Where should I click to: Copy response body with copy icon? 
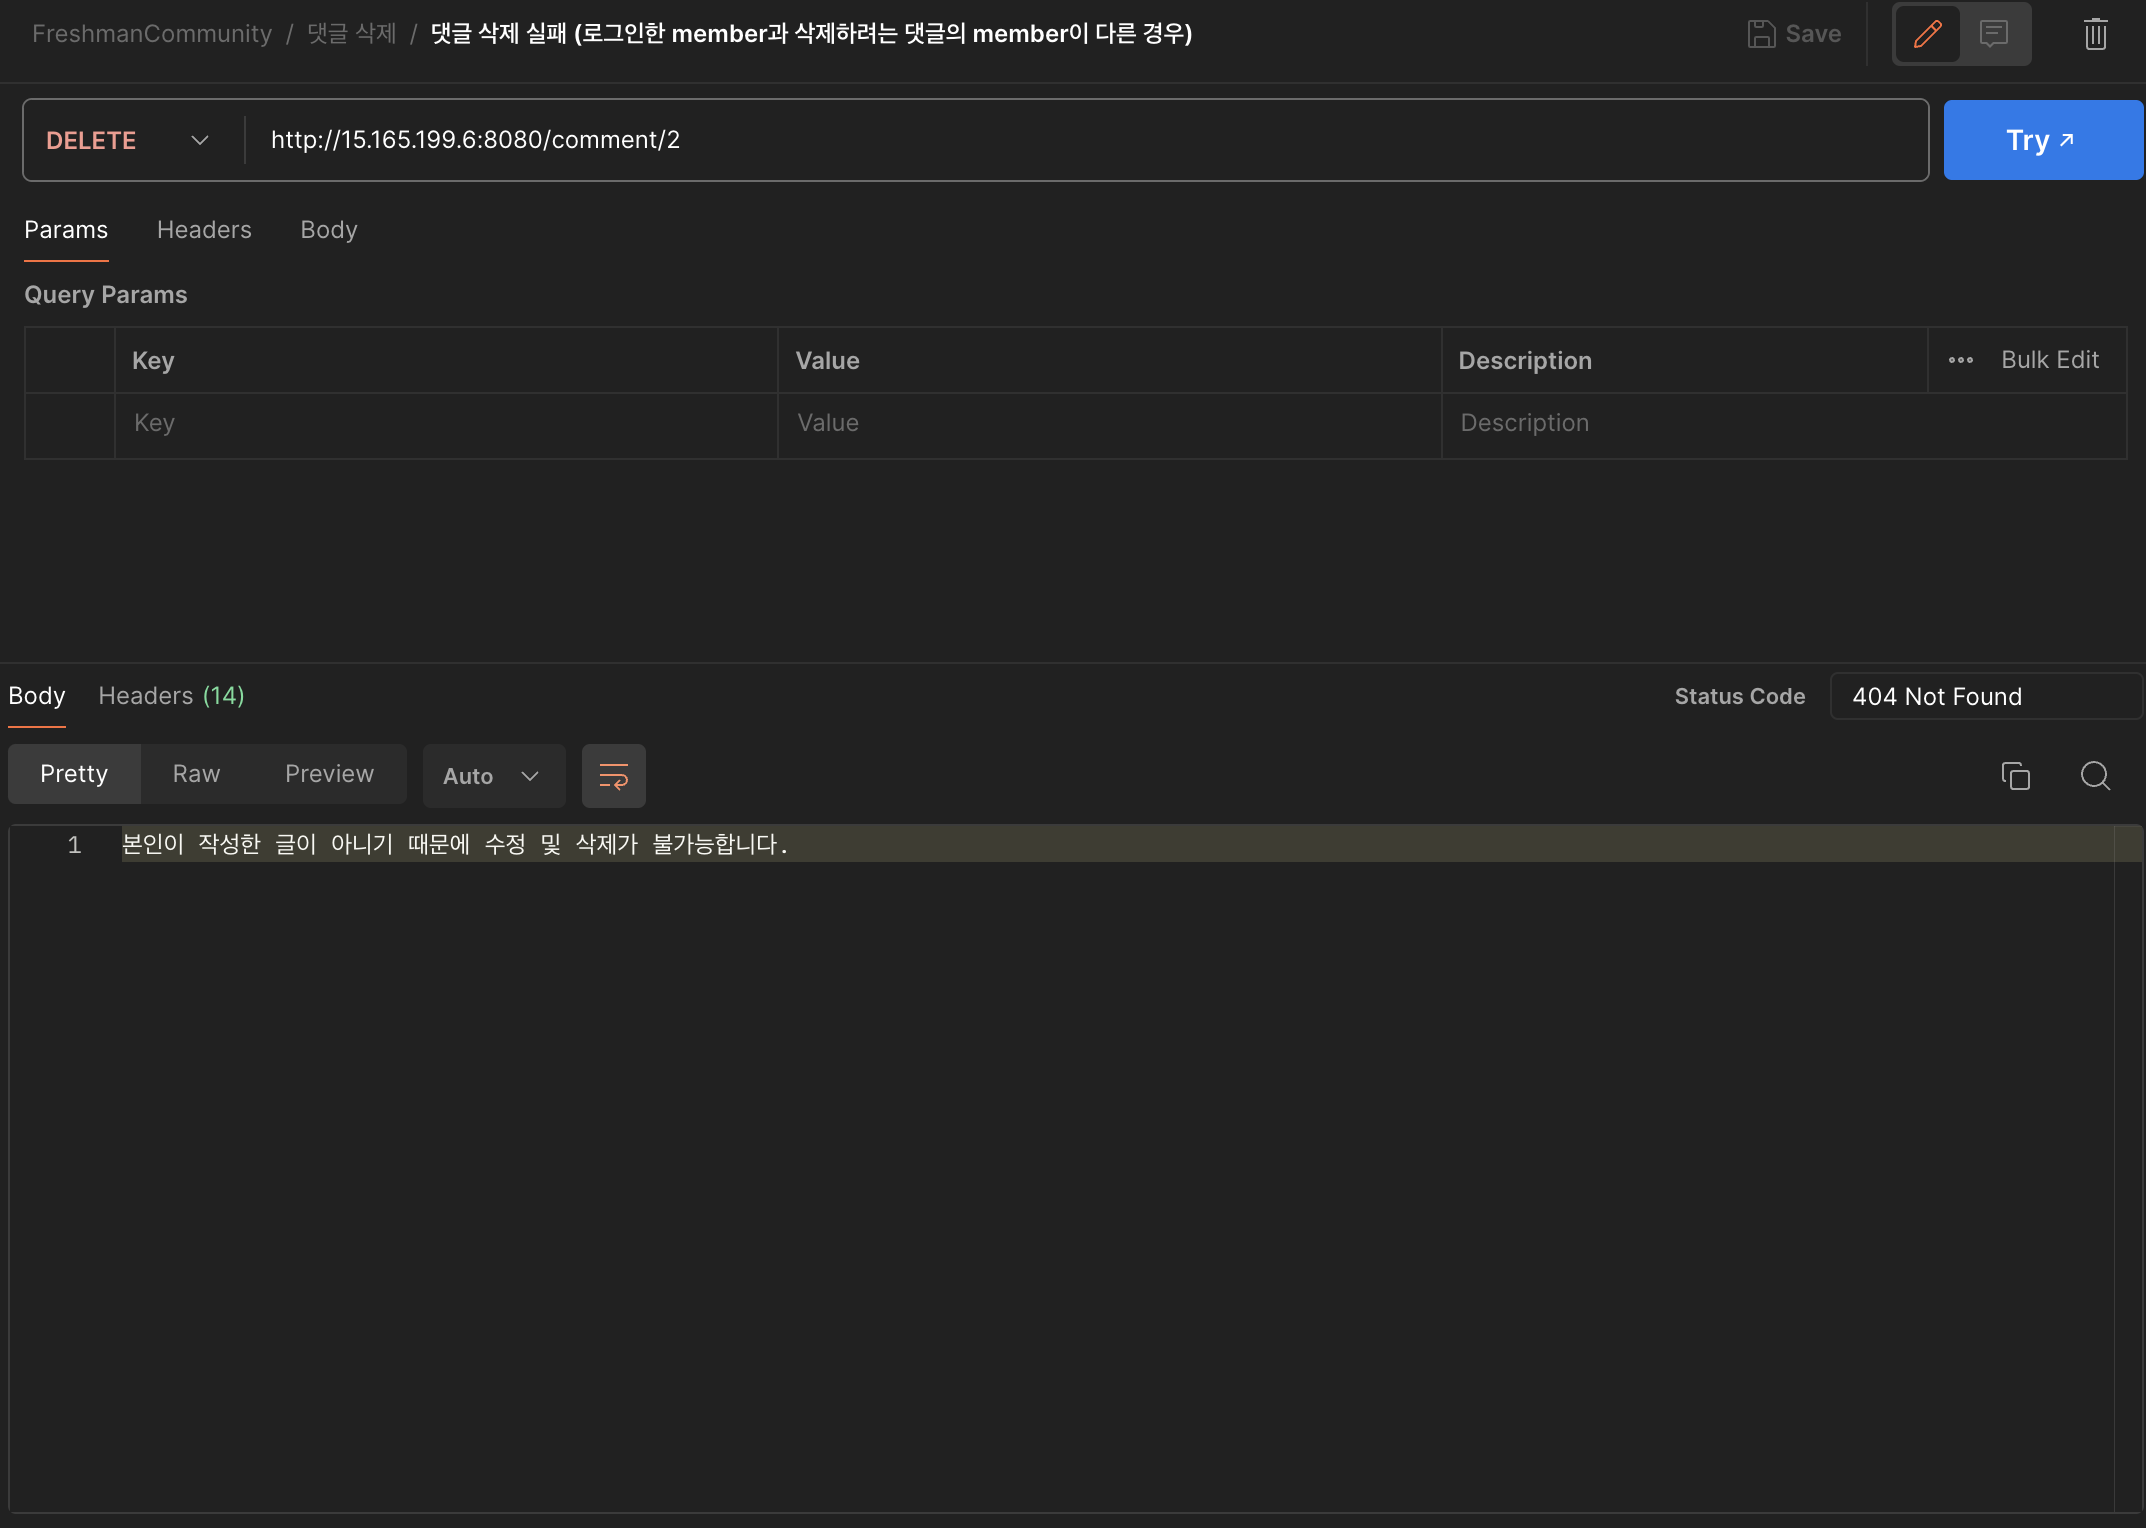pos(2015,776)
